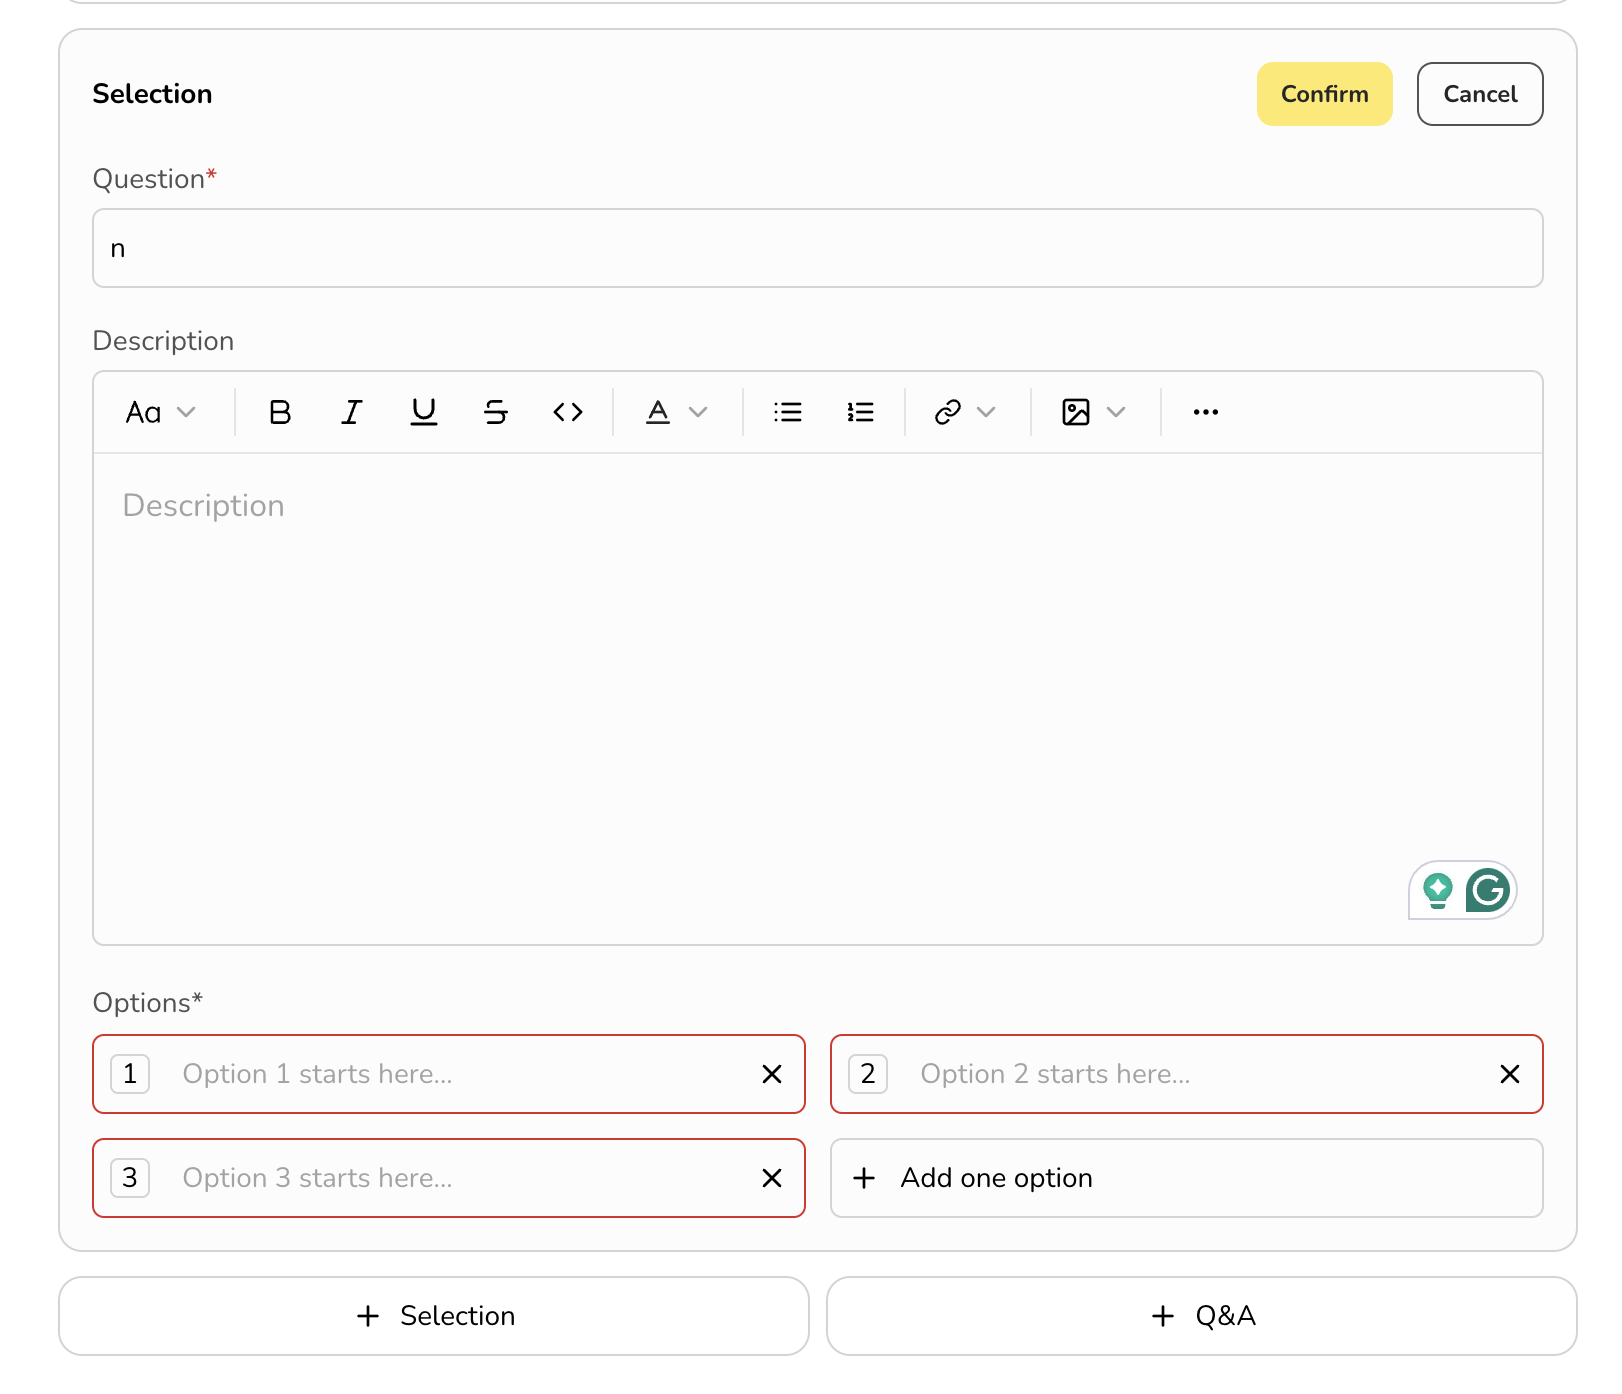Remove option 1 with its X
The image size is (1622, 1394).
point(772,1074)
